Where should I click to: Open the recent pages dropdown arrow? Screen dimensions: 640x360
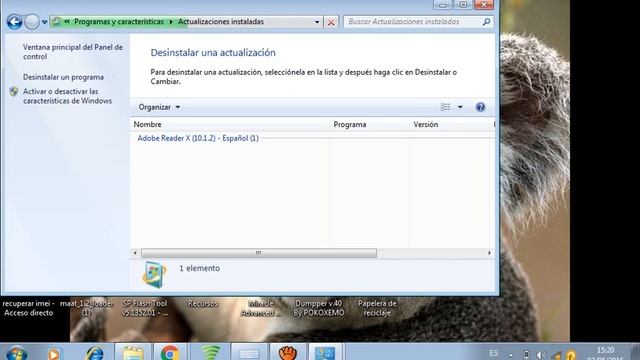pos(44,22)
